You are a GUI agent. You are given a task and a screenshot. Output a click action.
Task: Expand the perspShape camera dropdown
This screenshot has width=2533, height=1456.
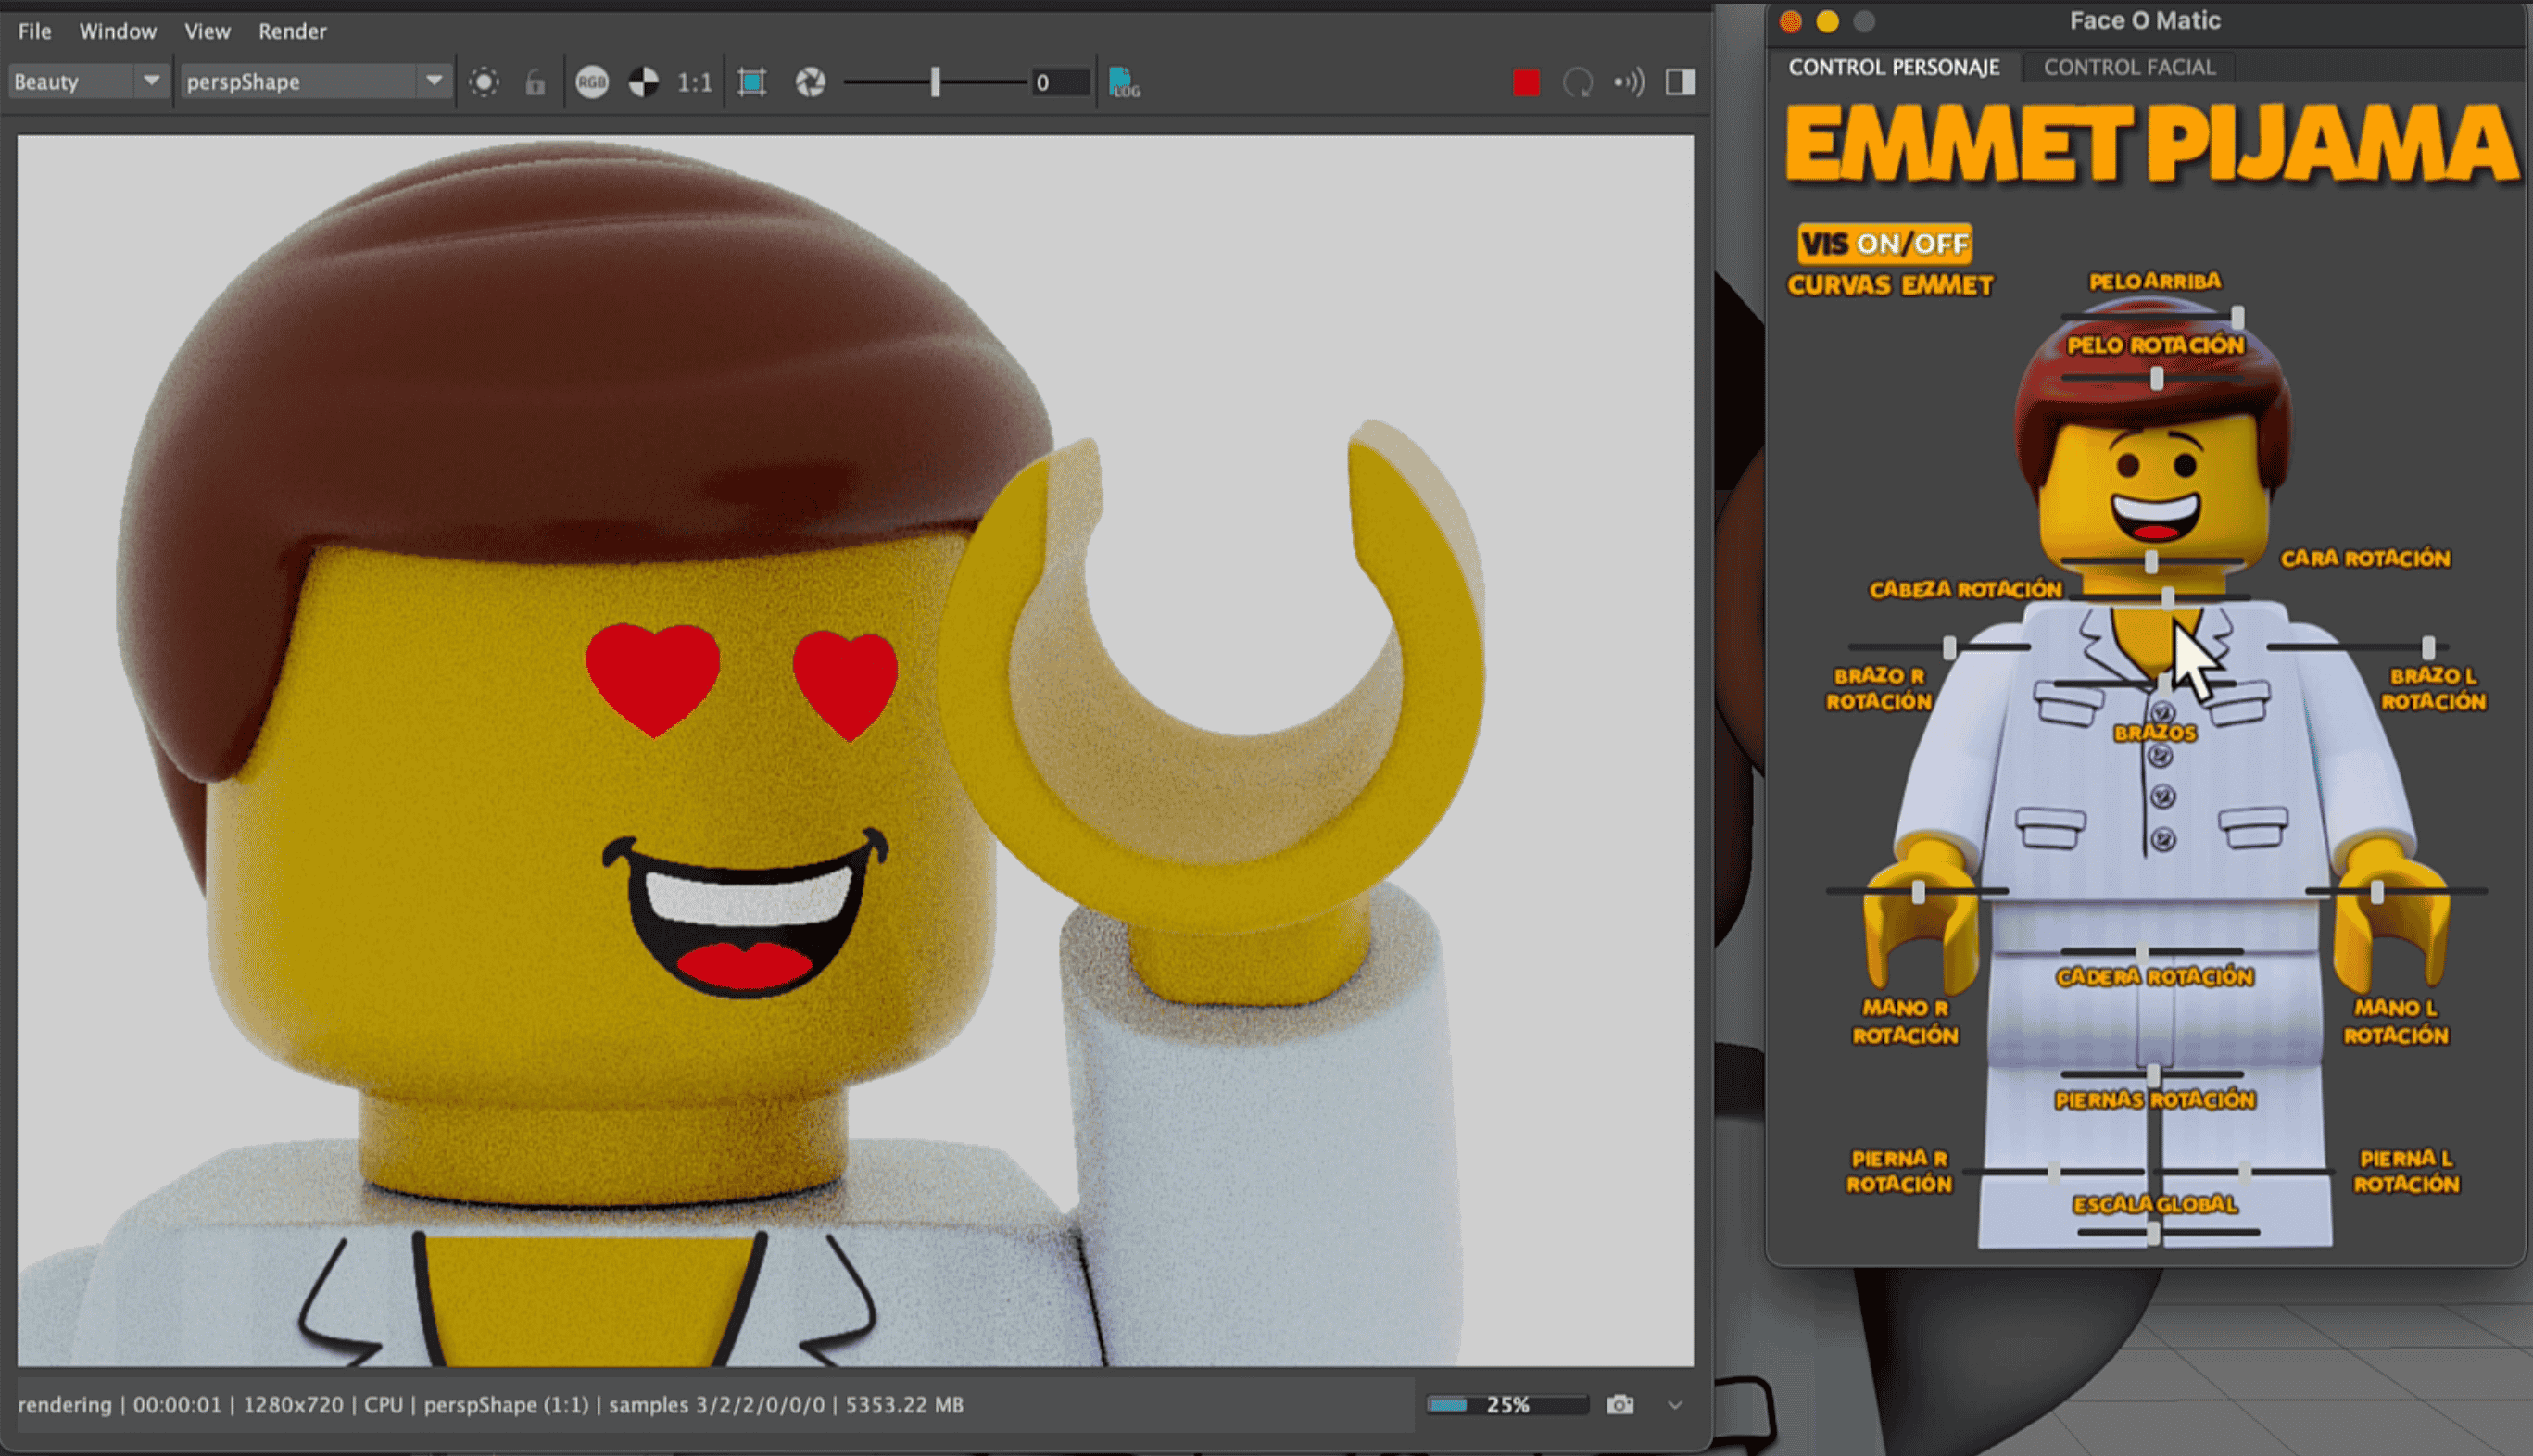[433, 81]
